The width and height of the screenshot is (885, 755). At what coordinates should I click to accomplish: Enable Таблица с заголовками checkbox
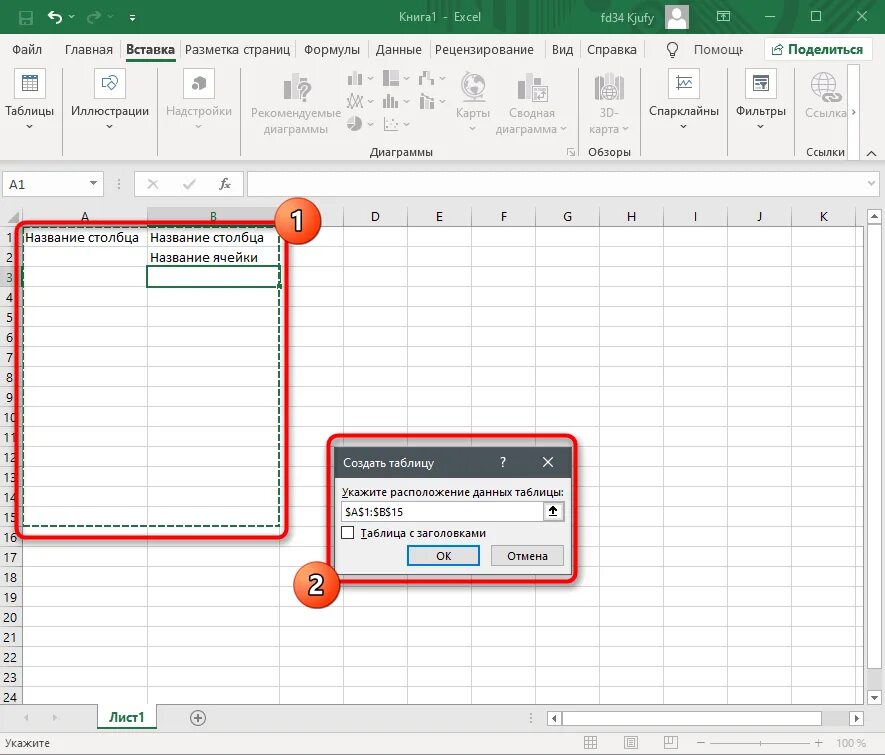pyautogui.click(x=348, y=533)
